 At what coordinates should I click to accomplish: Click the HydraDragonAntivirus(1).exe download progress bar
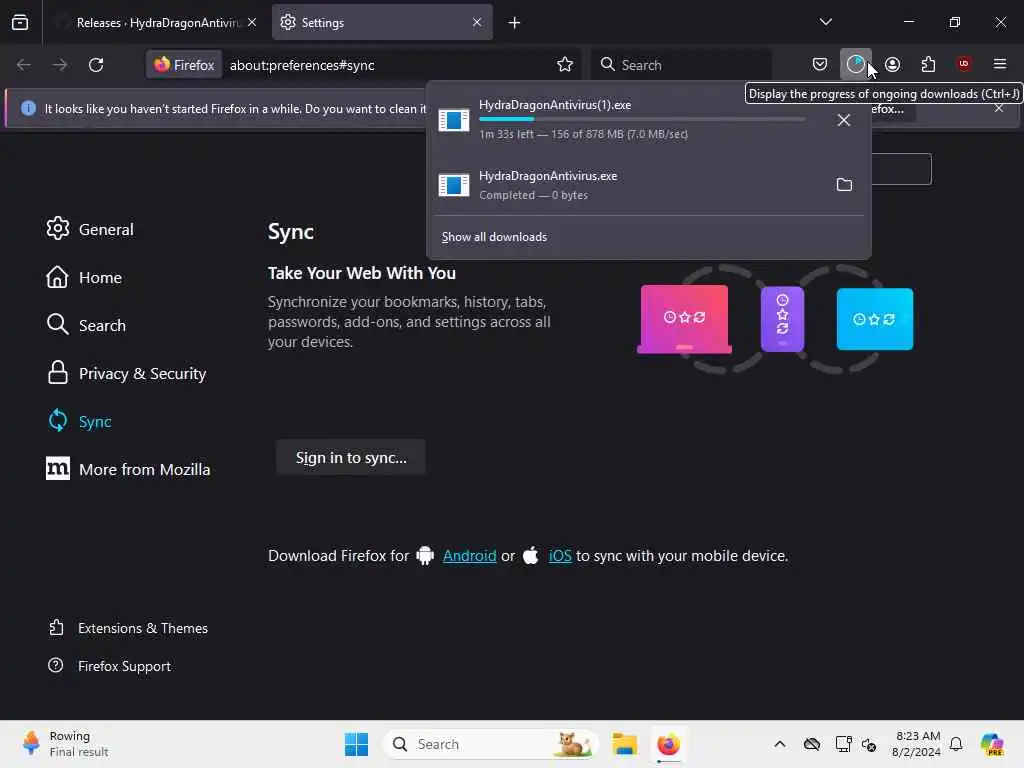642,120
